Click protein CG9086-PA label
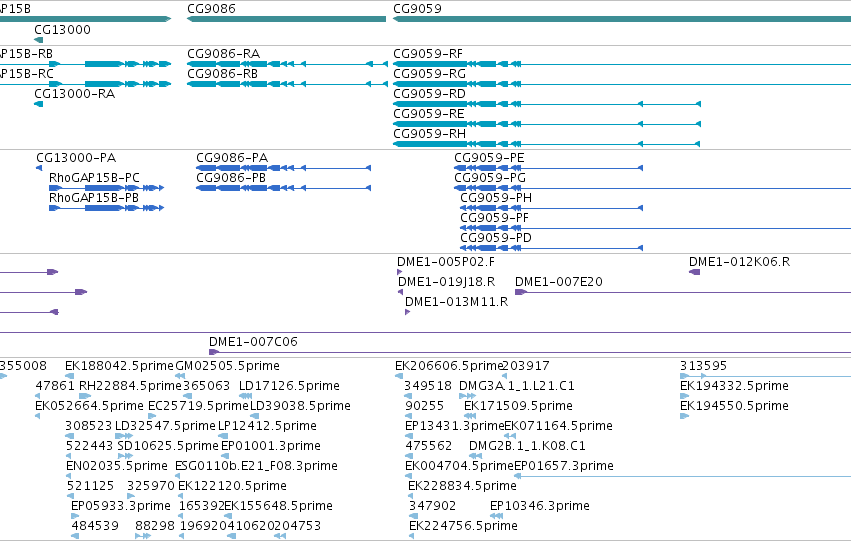 click(232, 158)
